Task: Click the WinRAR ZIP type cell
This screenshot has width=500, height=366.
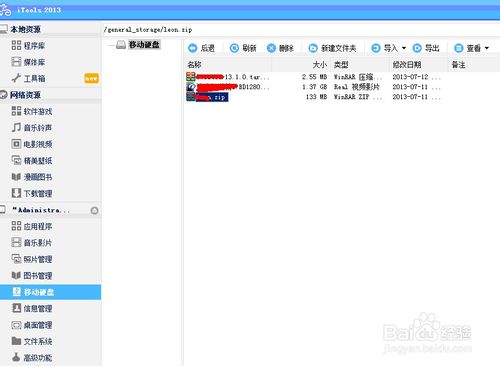Action: [x=358, y=97]
